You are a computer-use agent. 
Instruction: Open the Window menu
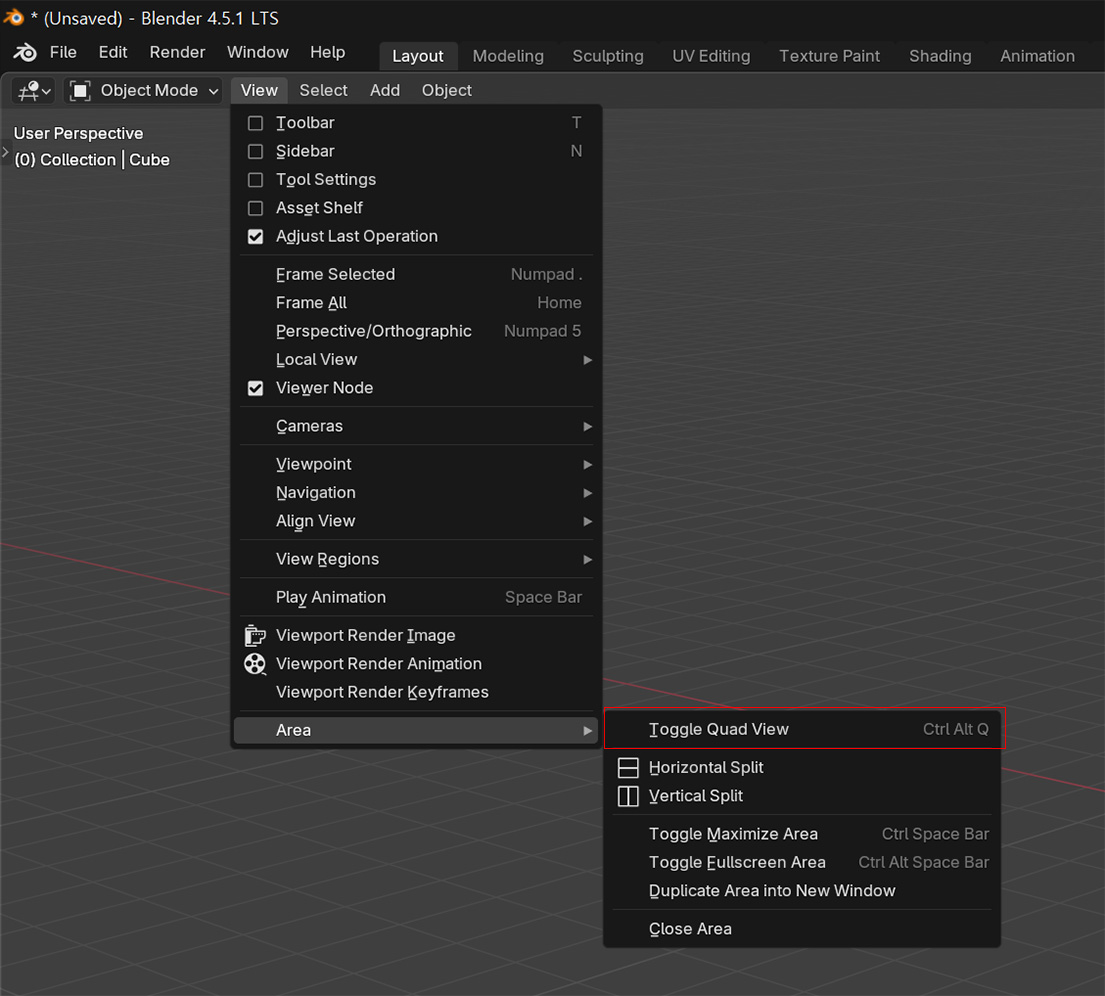point(257,52)
